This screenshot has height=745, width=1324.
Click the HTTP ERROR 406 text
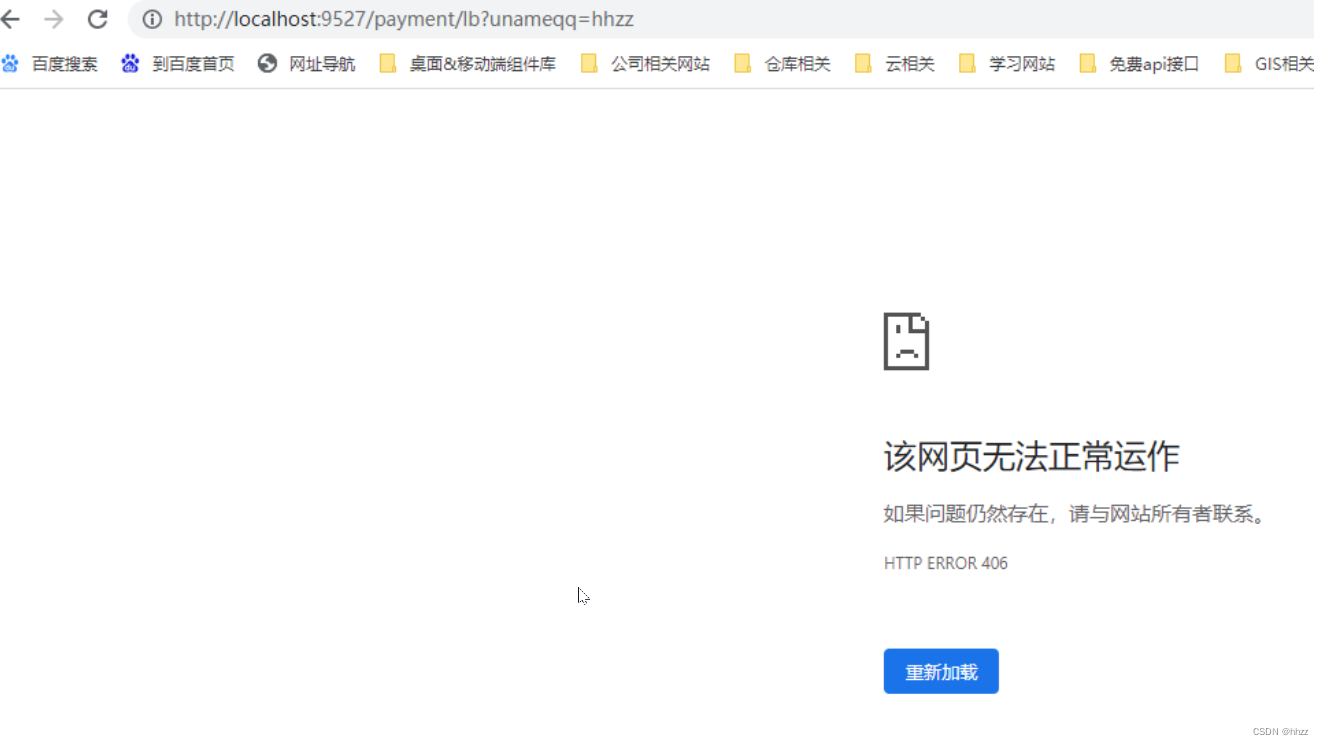click(x=946, y=563)
